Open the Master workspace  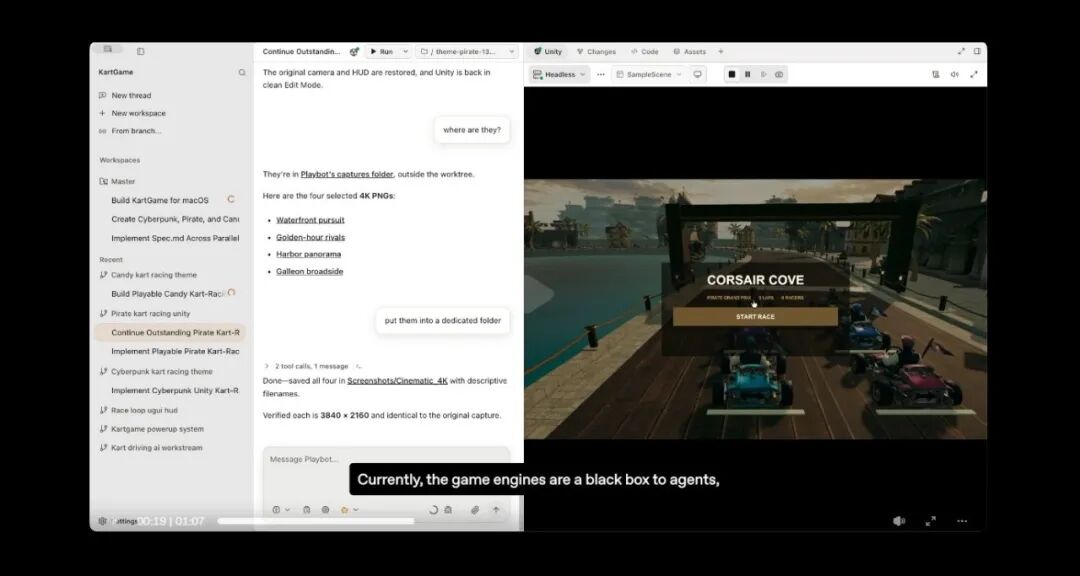[123, 181]
